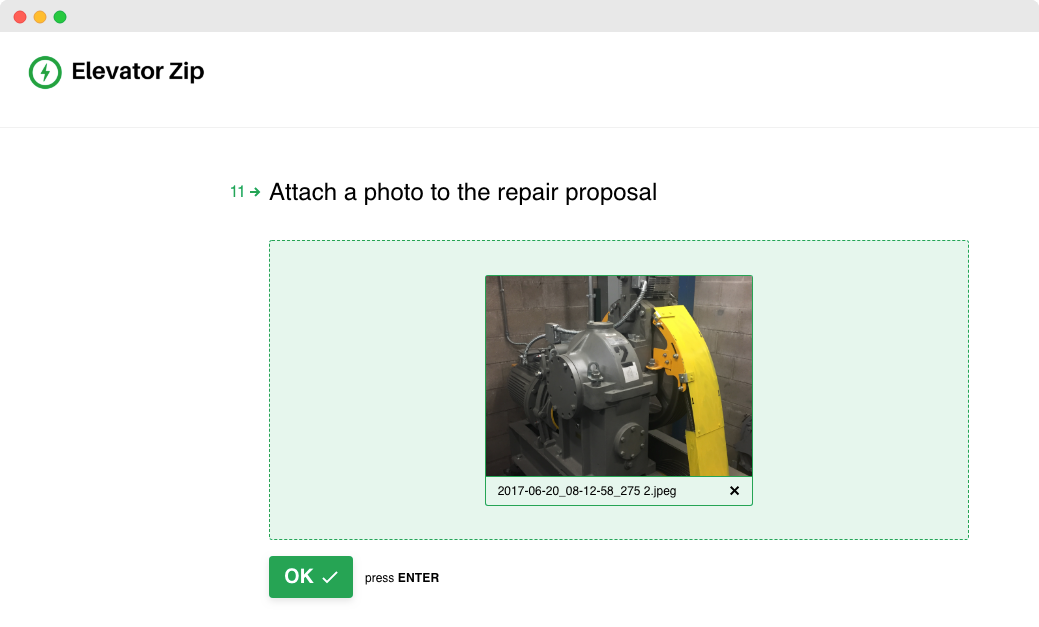This screenshot has width=1039, height=627.
Task: Close the window with the red button
Action: coord(20,17)
